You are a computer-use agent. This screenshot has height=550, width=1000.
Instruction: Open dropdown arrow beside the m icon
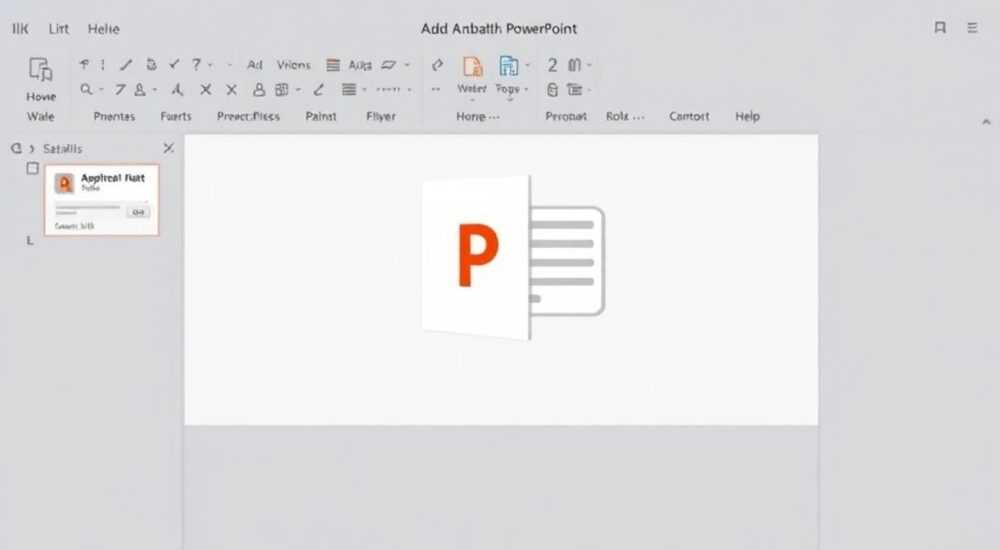click(x=589, y=65)
